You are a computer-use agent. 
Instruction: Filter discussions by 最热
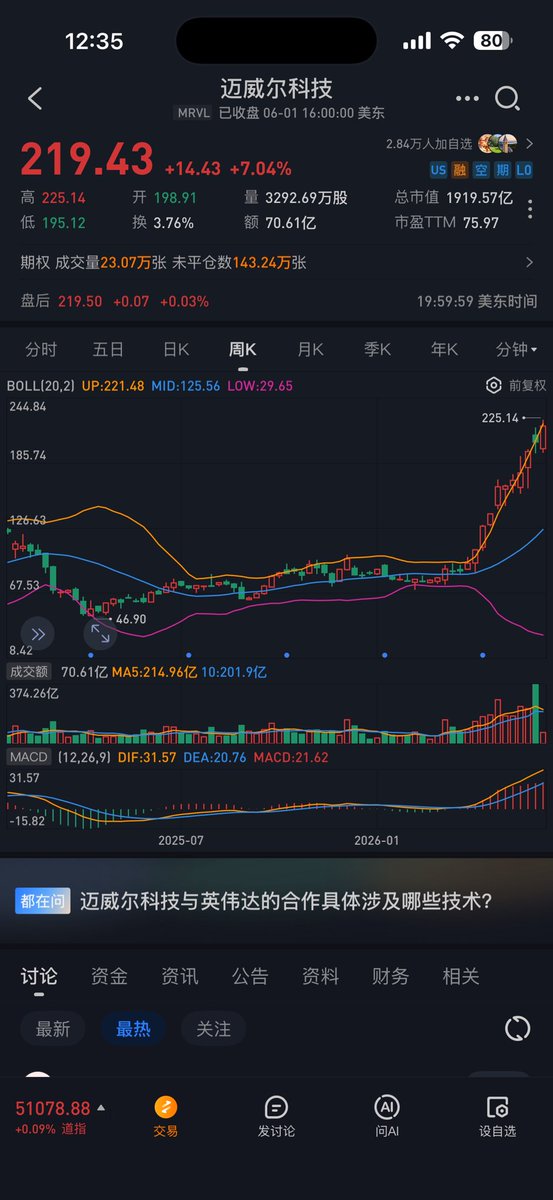pyautogui.click(x=133, y=1029)
